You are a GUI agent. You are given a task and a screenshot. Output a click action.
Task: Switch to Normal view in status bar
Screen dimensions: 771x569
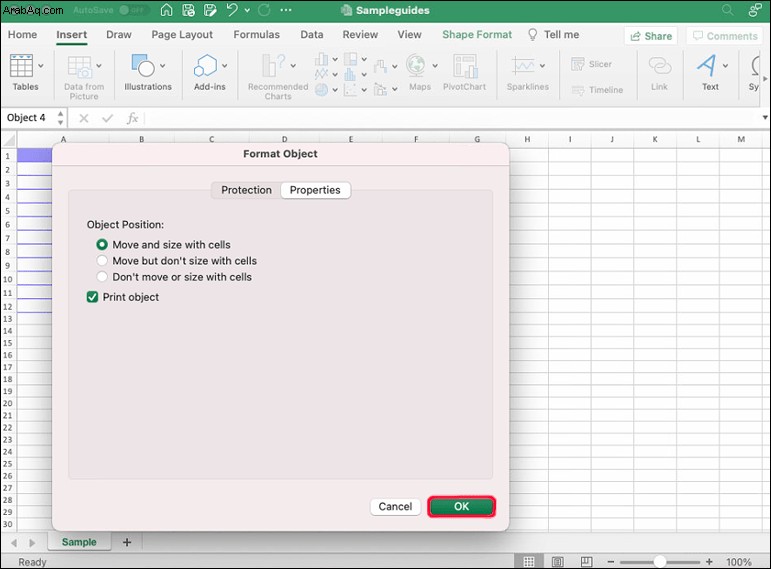coord(529,561)
